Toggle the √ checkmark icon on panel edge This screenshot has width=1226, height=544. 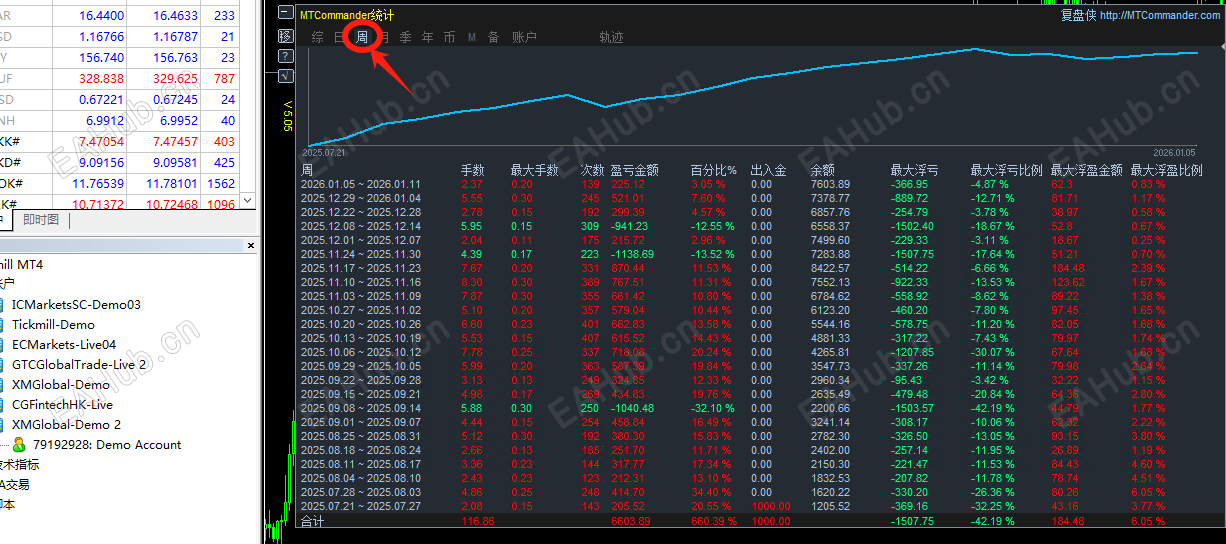(x=286, y=75)
